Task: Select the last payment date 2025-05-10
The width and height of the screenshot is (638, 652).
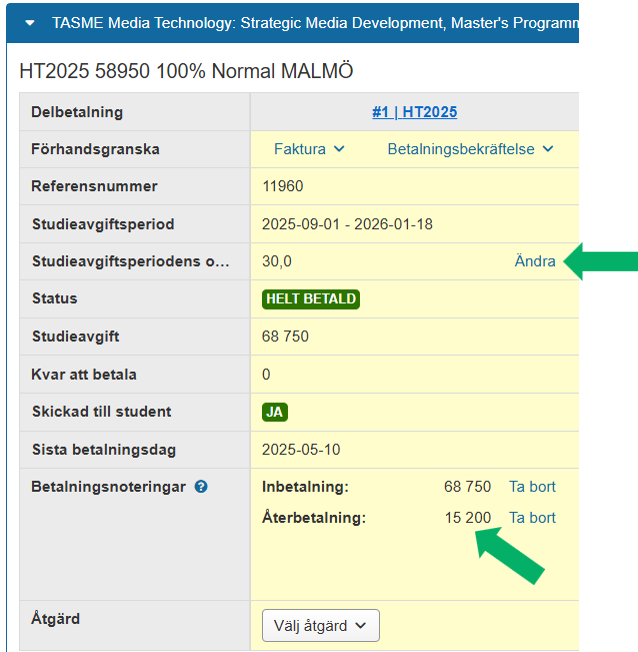Action: [301, 449]
